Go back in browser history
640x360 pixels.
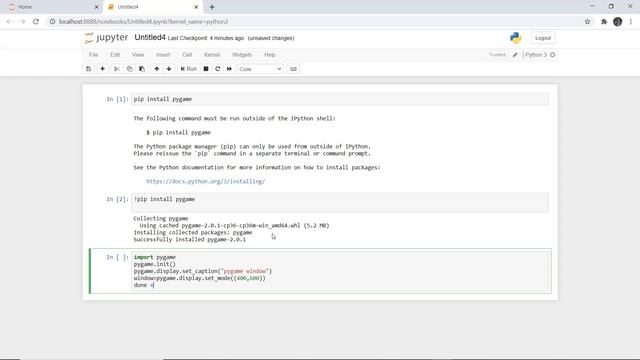pos(9,22)
